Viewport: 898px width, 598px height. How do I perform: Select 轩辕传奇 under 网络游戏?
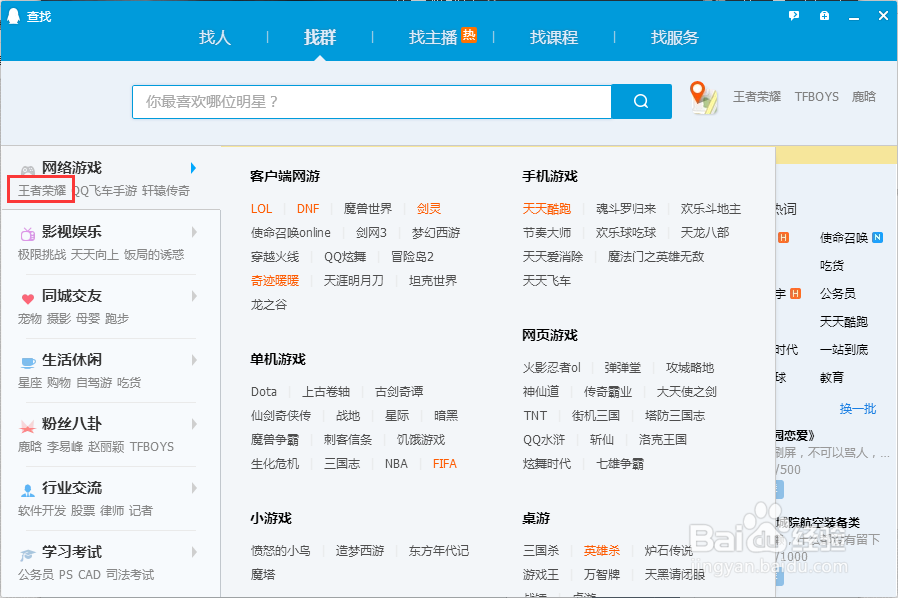pyautogui.click(x=166, y=190)
